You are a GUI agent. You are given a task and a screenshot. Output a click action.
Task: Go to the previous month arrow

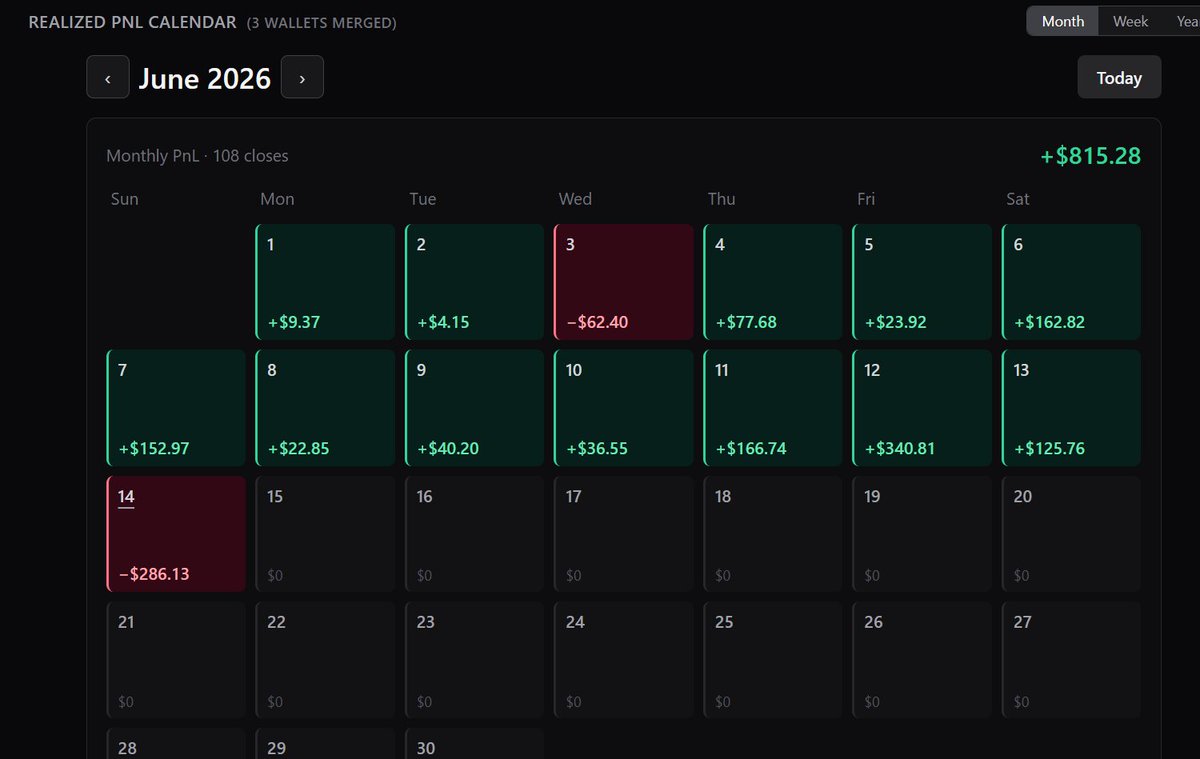coord(108,77)
